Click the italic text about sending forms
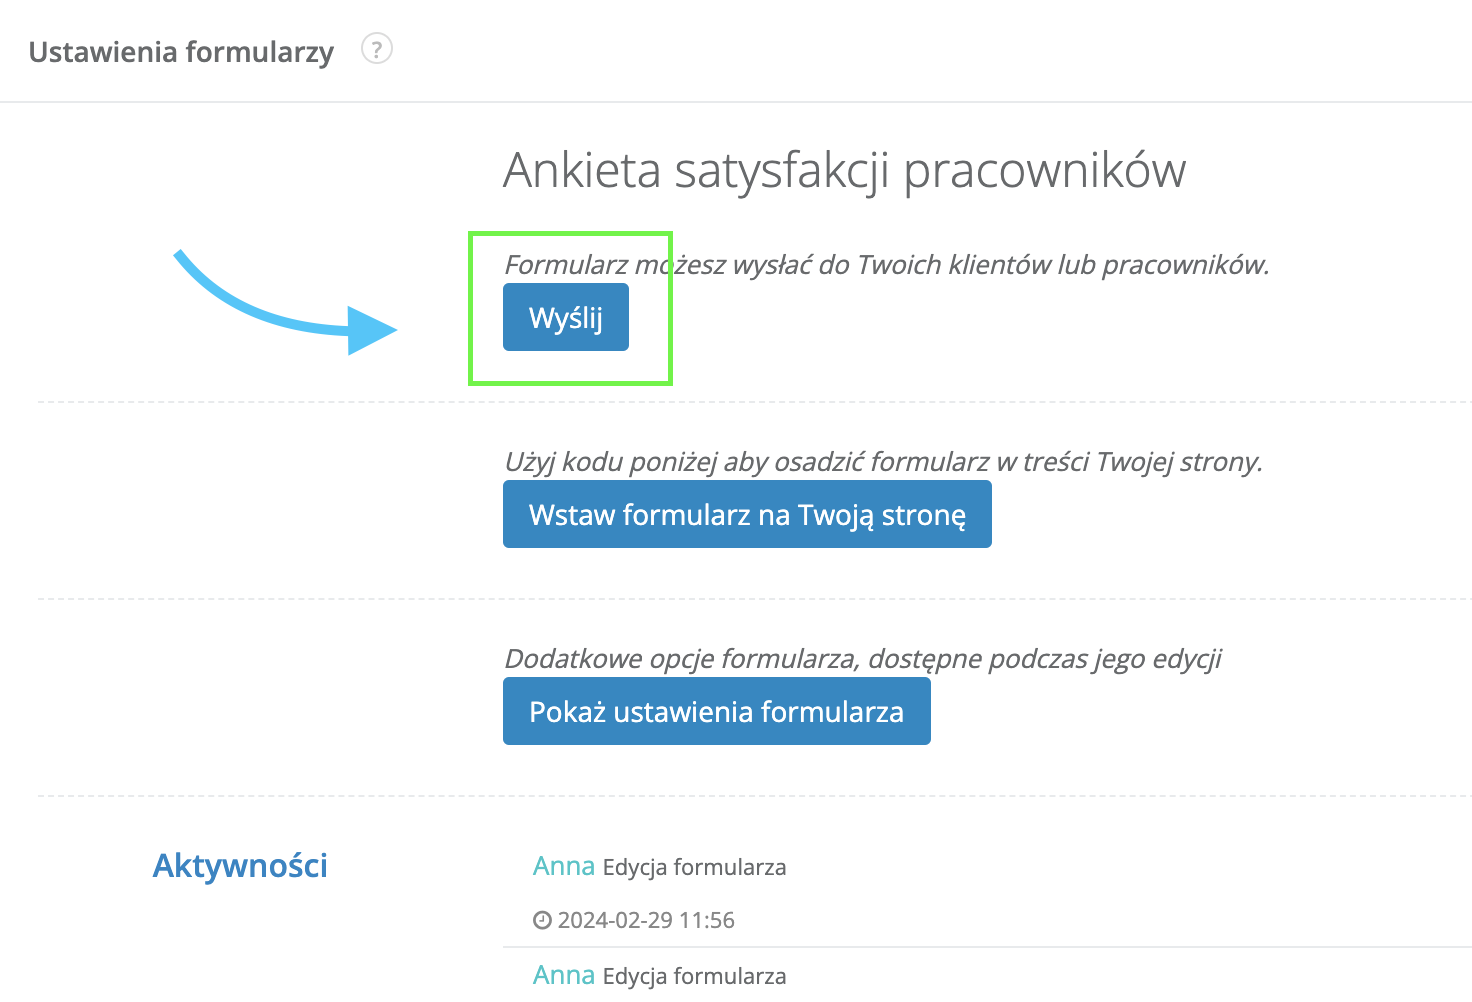1472x1002 pixels. tap(886, 265)
